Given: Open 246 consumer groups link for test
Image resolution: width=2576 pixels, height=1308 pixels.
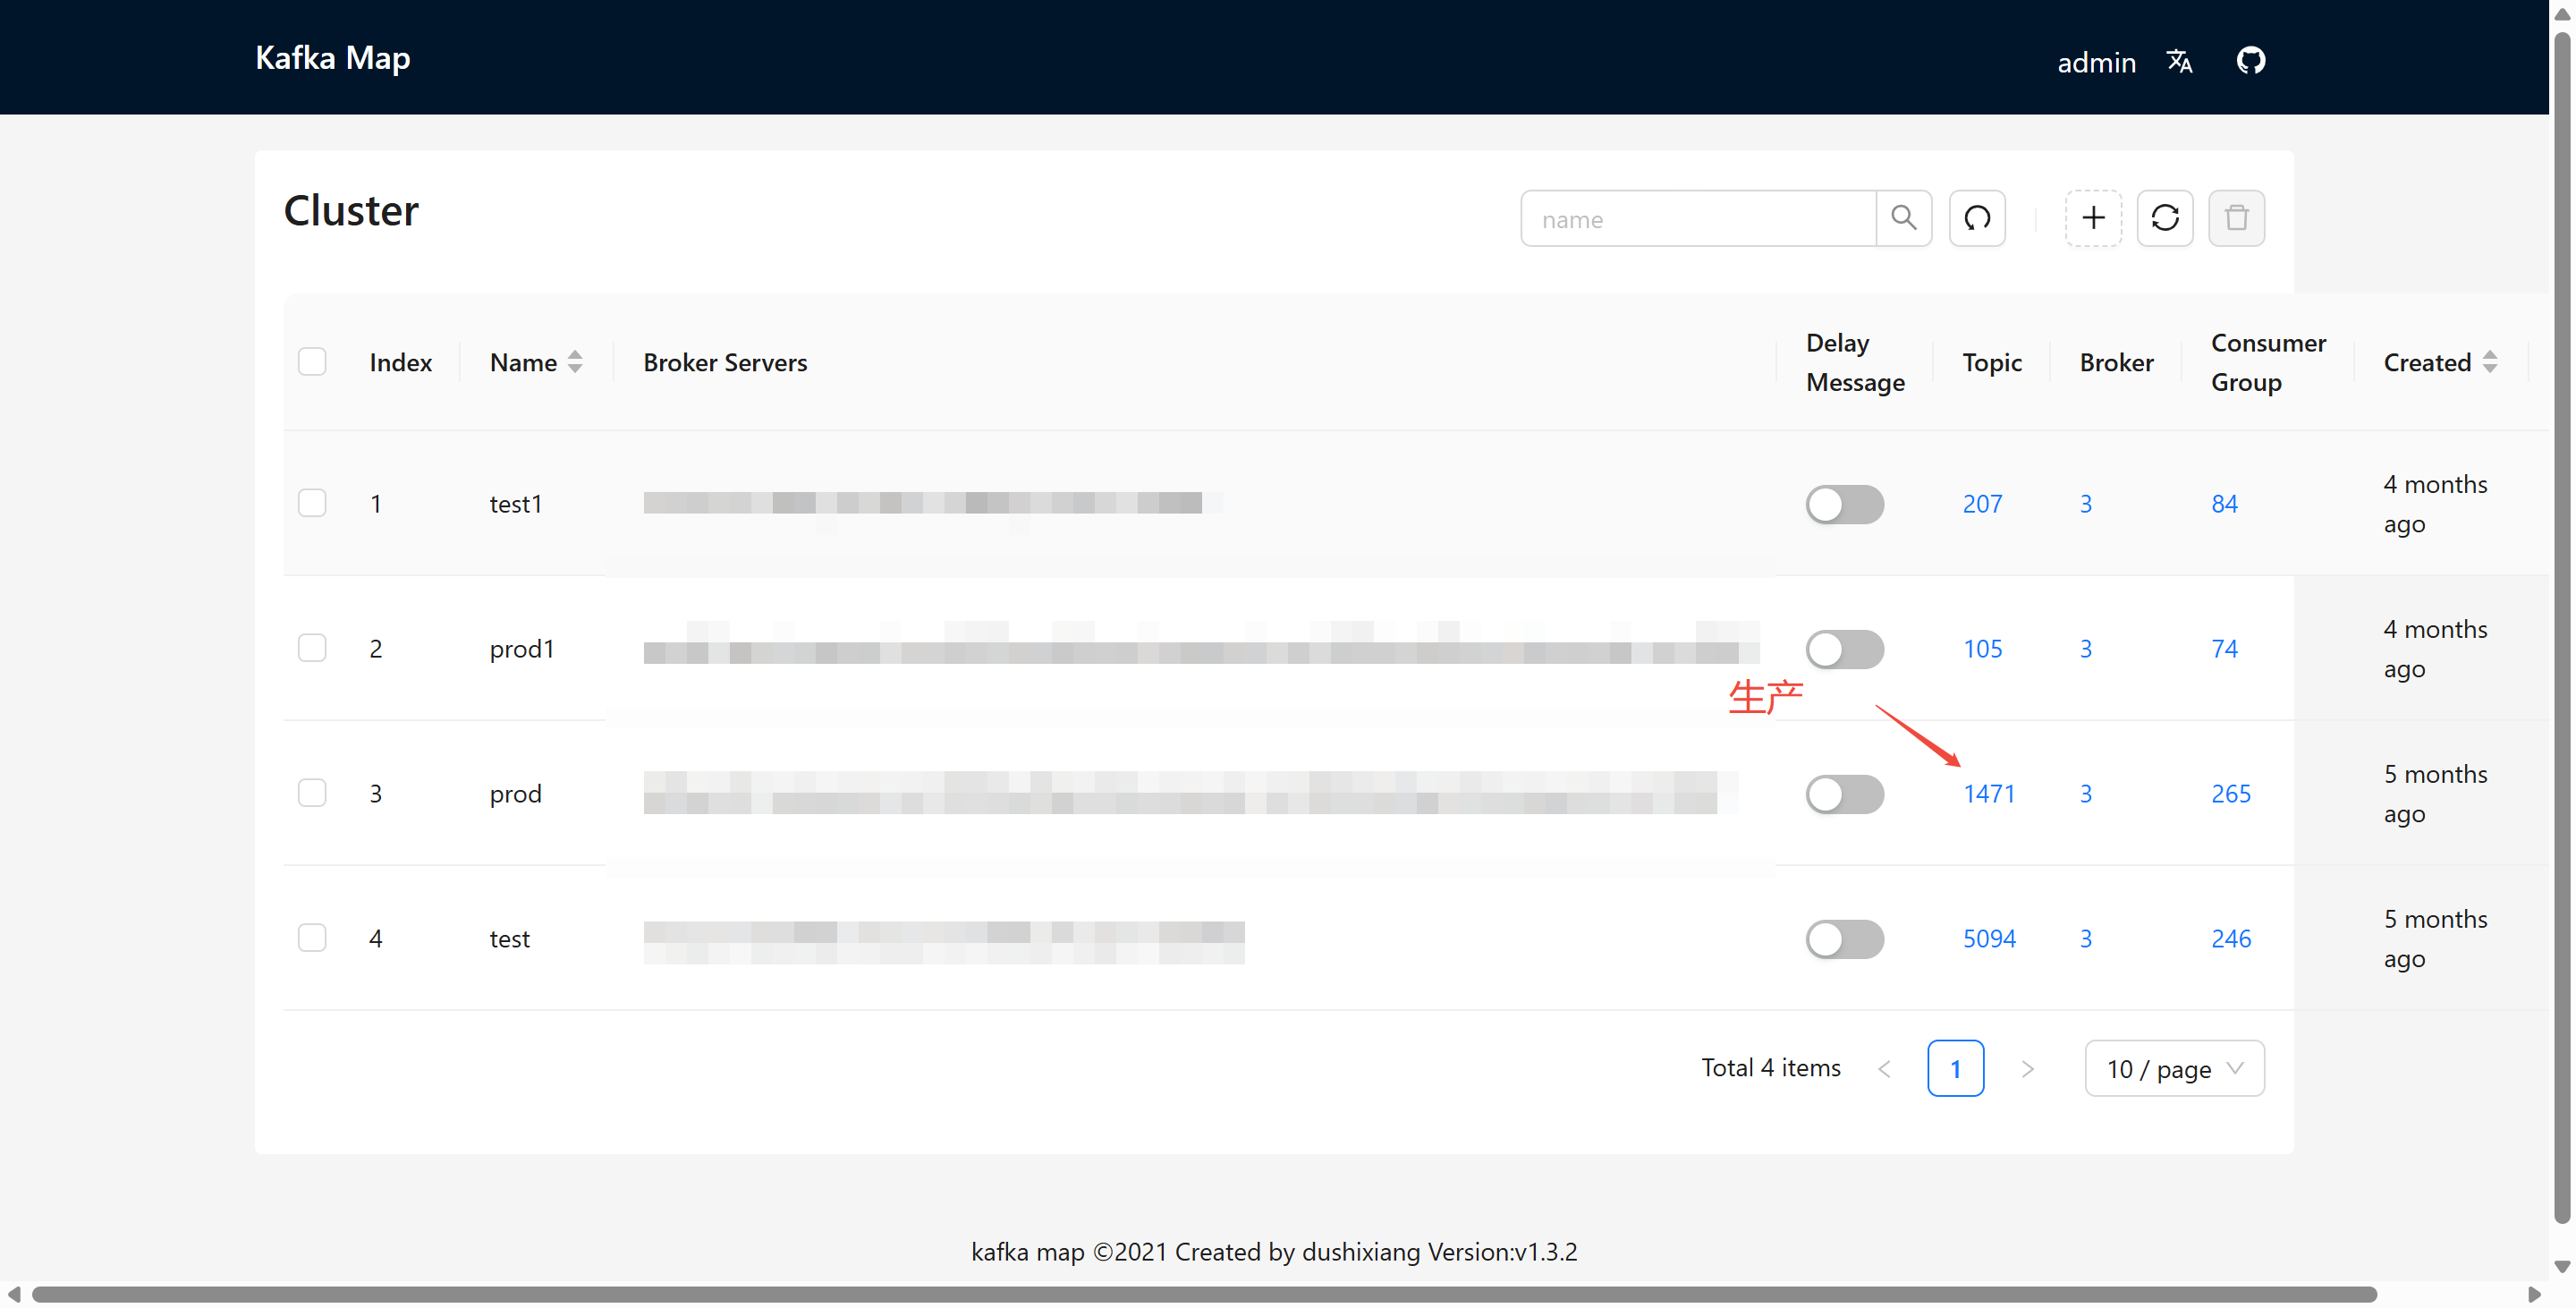Looking at the screenshot, I should coord(2230,939).
